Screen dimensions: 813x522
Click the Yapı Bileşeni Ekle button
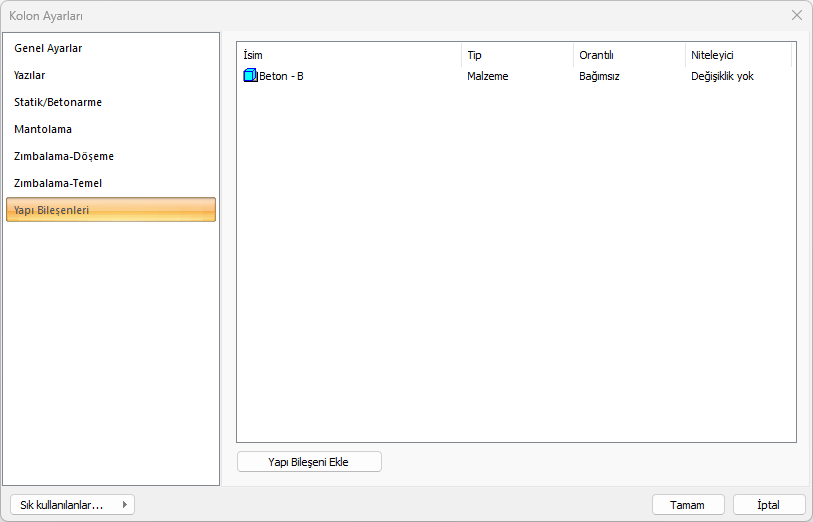pyautogui.click(x=309, y=462)
